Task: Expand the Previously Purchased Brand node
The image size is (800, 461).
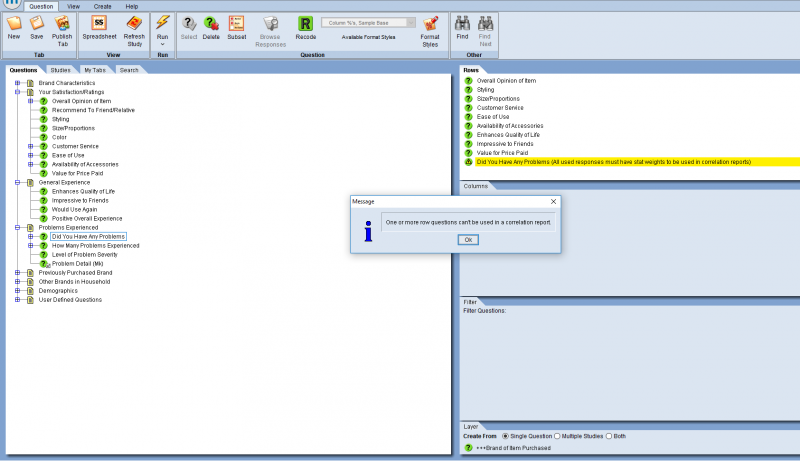Action: pos(17,273)
